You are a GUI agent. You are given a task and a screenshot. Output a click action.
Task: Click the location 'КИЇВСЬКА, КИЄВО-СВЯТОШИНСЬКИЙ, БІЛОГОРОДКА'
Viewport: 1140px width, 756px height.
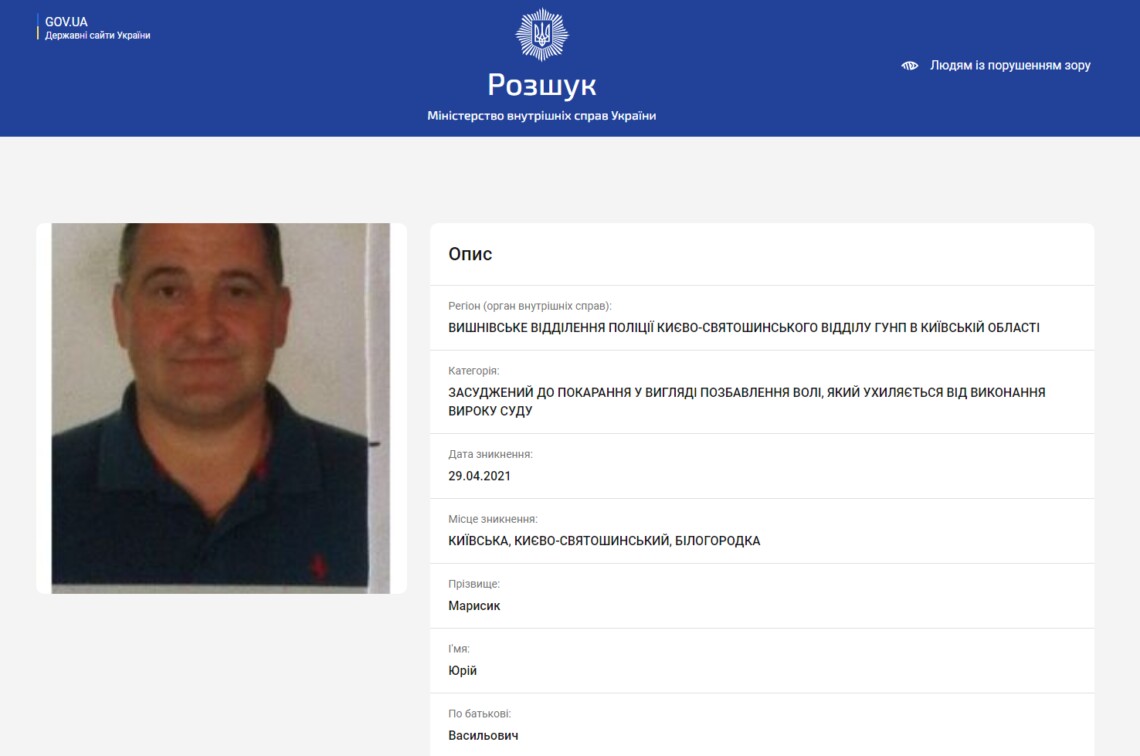[604, 541]
